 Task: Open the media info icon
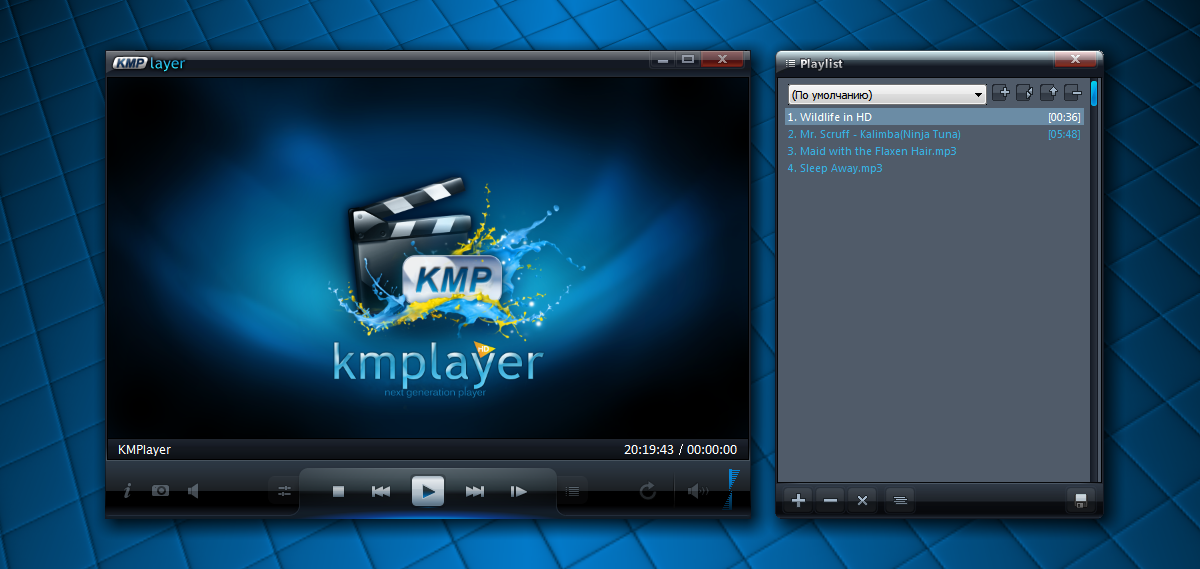(x=127, y=491)
